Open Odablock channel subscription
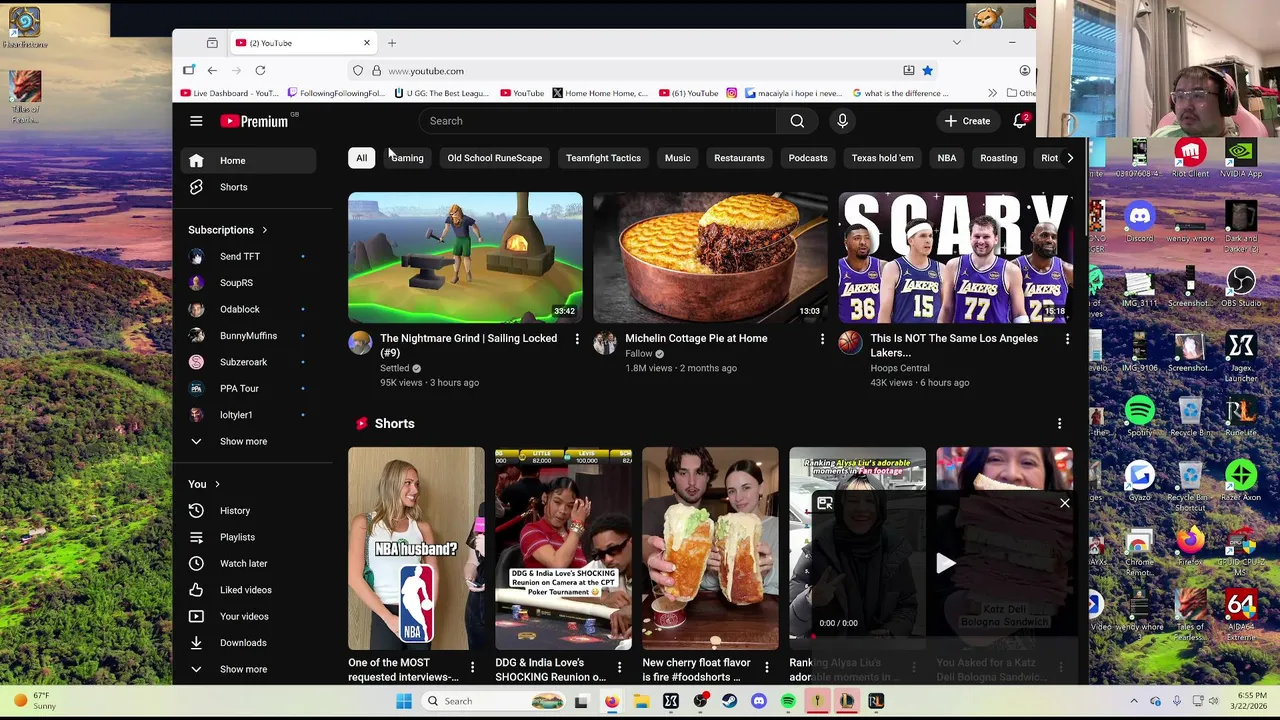The image size is (1280, 720). [x=249, y=309]
